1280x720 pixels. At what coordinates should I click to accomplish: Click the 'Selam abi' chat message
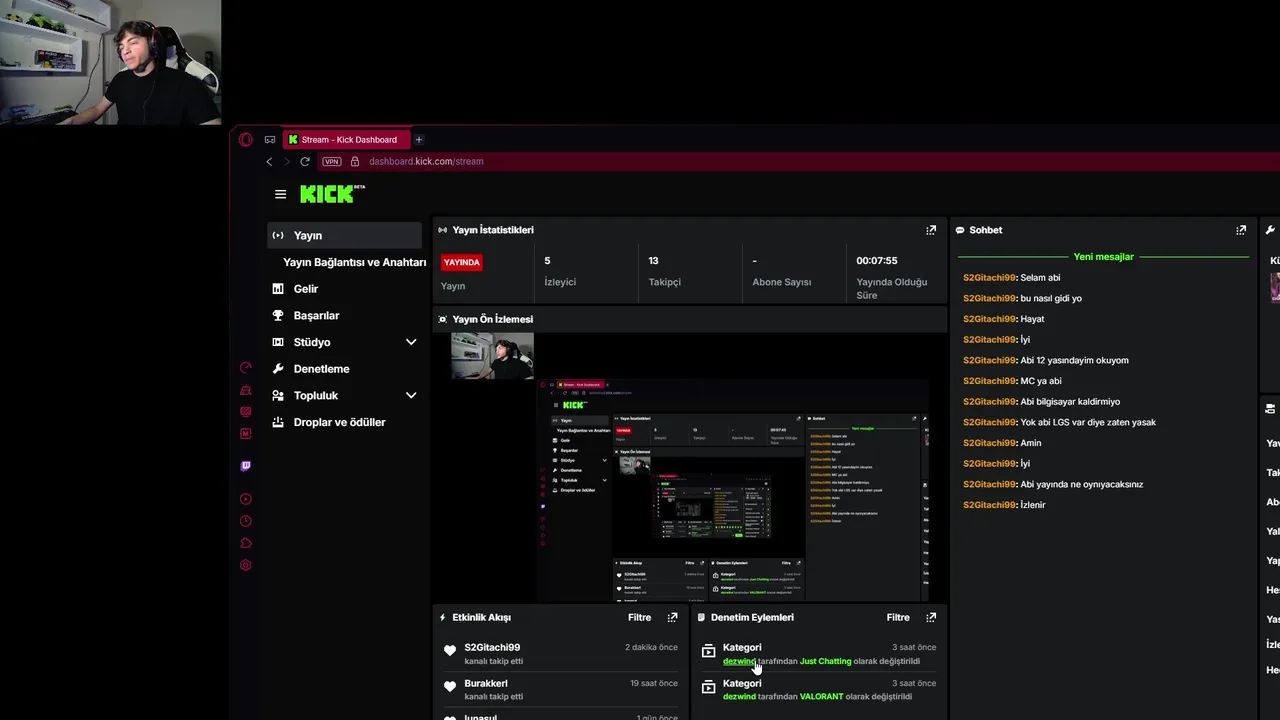coord(1040,278)
